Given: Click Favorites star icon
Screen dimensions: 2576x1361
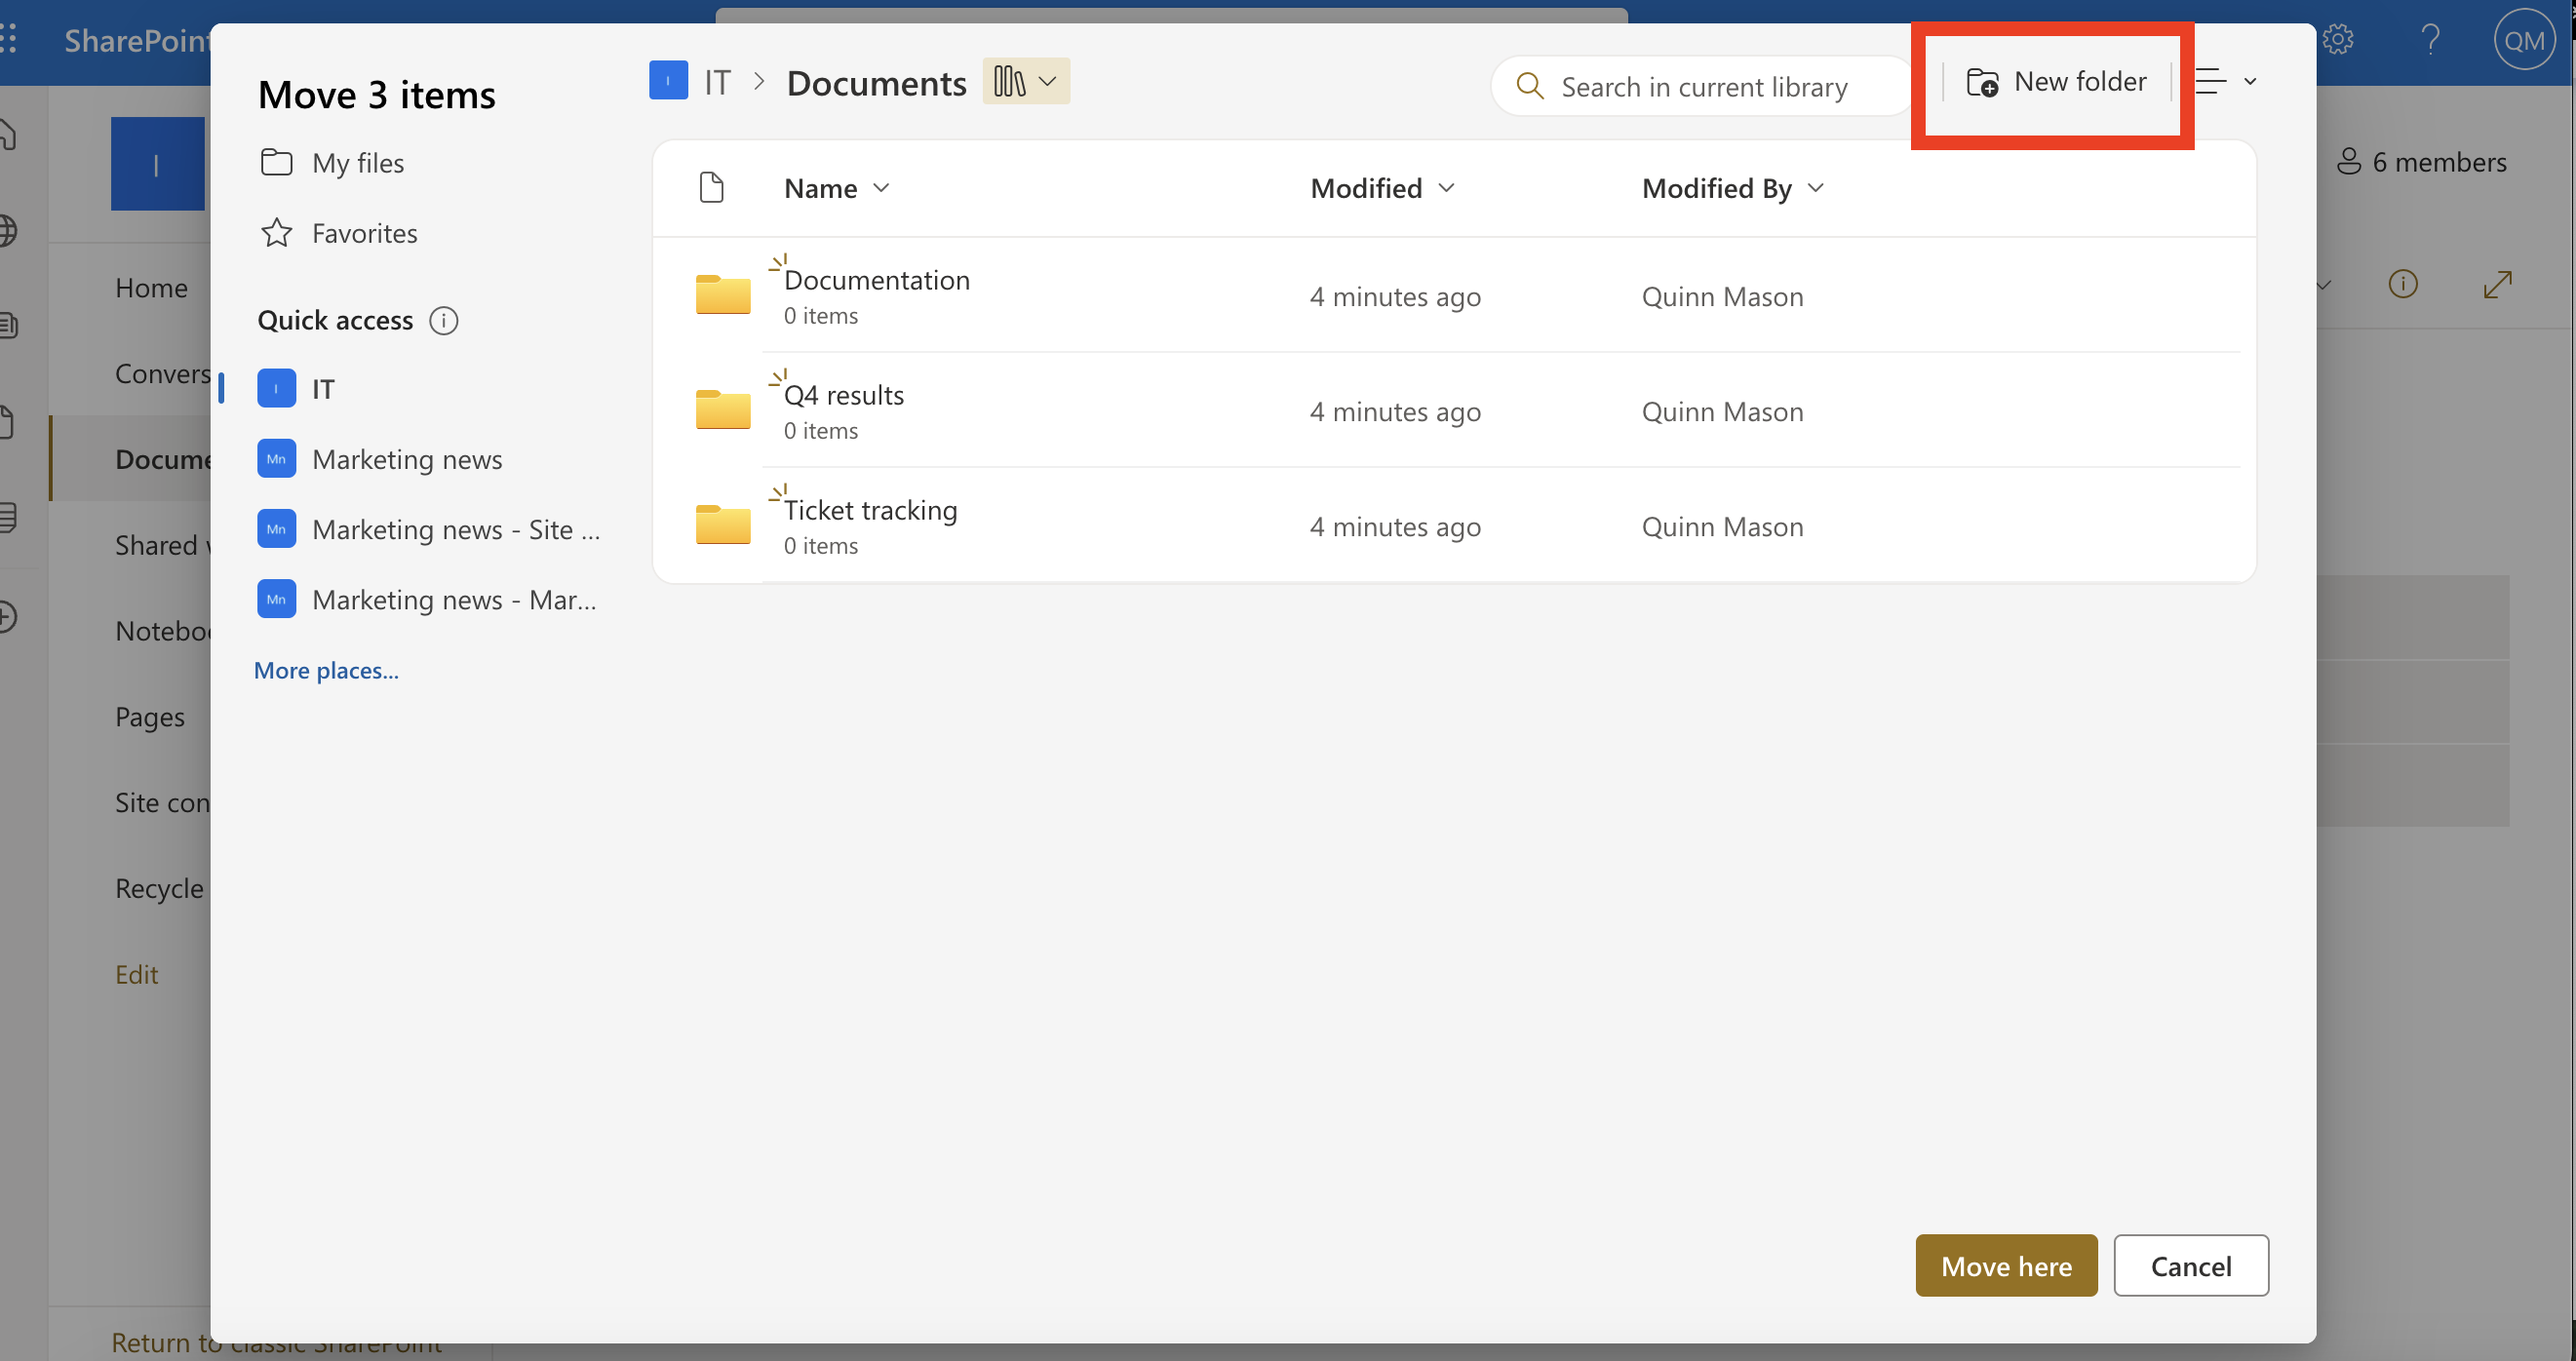Looking at the screenshot, I should [x=276, y=233].
